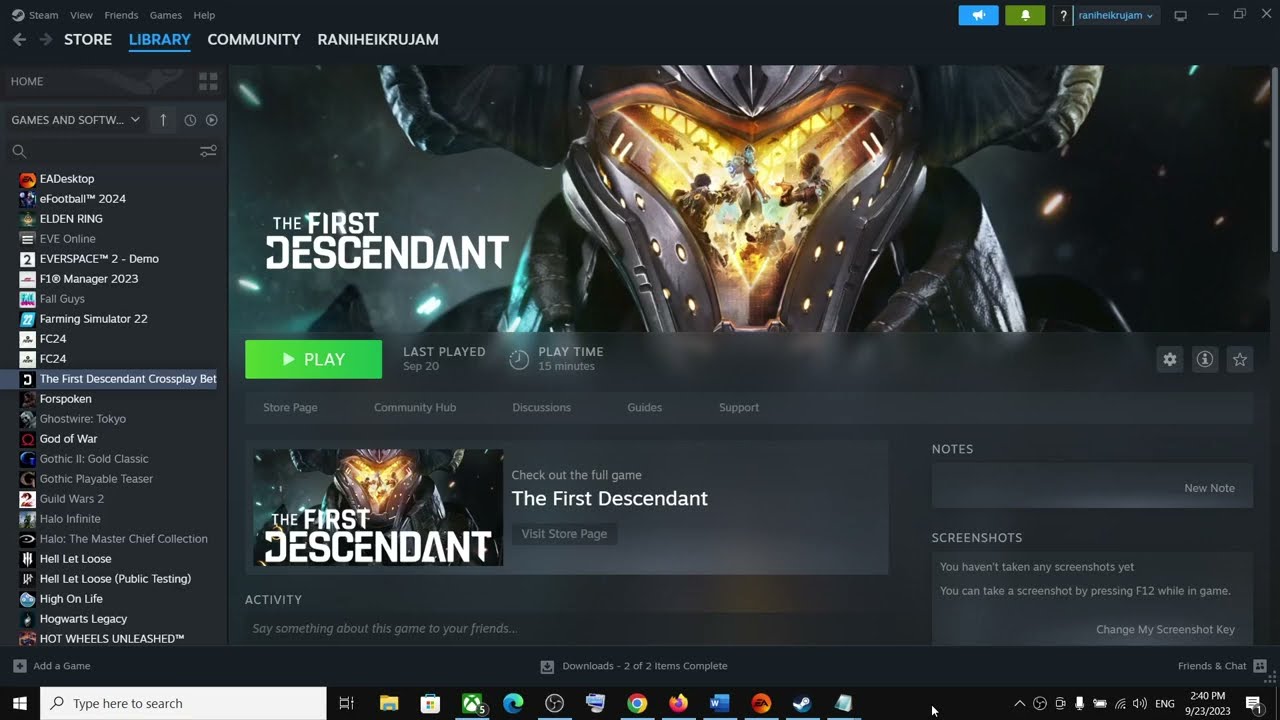This screenshot has height=720, width=1280.
Task: Click New Note in Notes panel
Action: 1209,488
